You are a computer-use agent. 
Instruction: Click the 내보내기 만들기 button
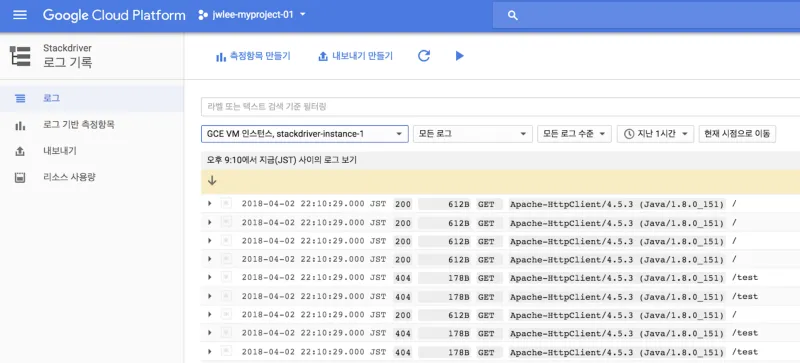point(356,56)
